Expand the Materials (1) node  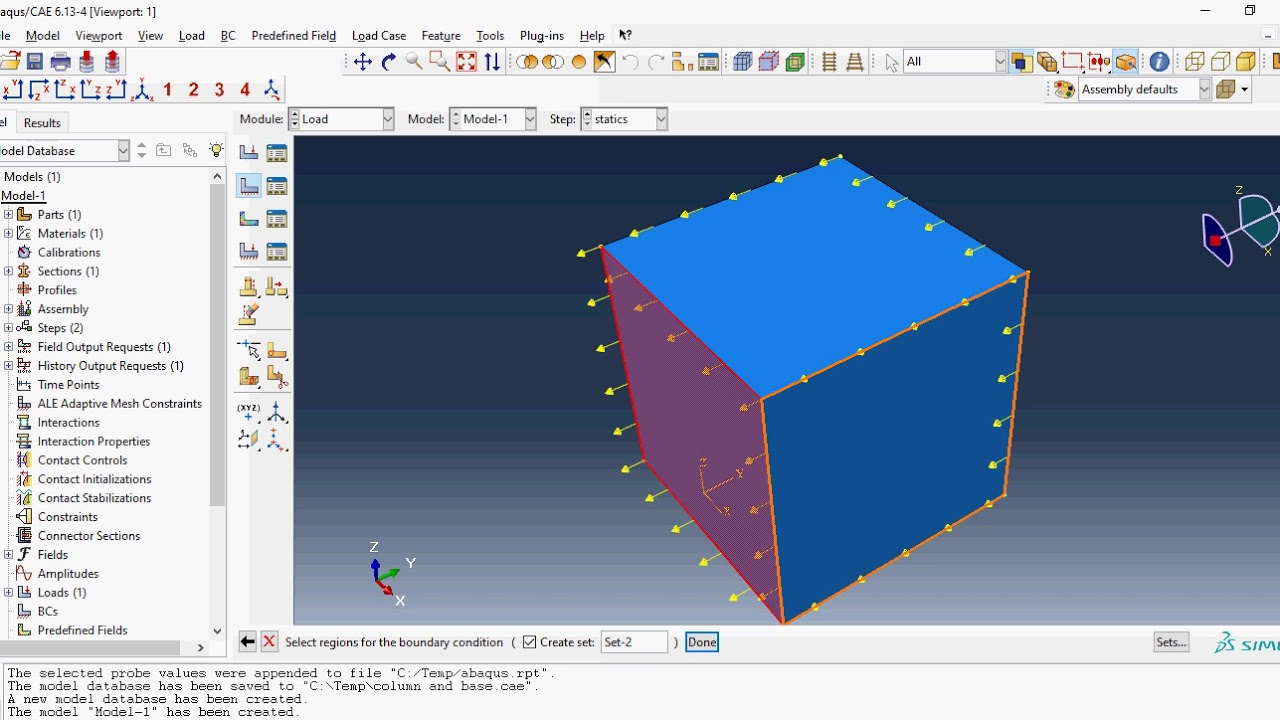[x=8, y=233]
